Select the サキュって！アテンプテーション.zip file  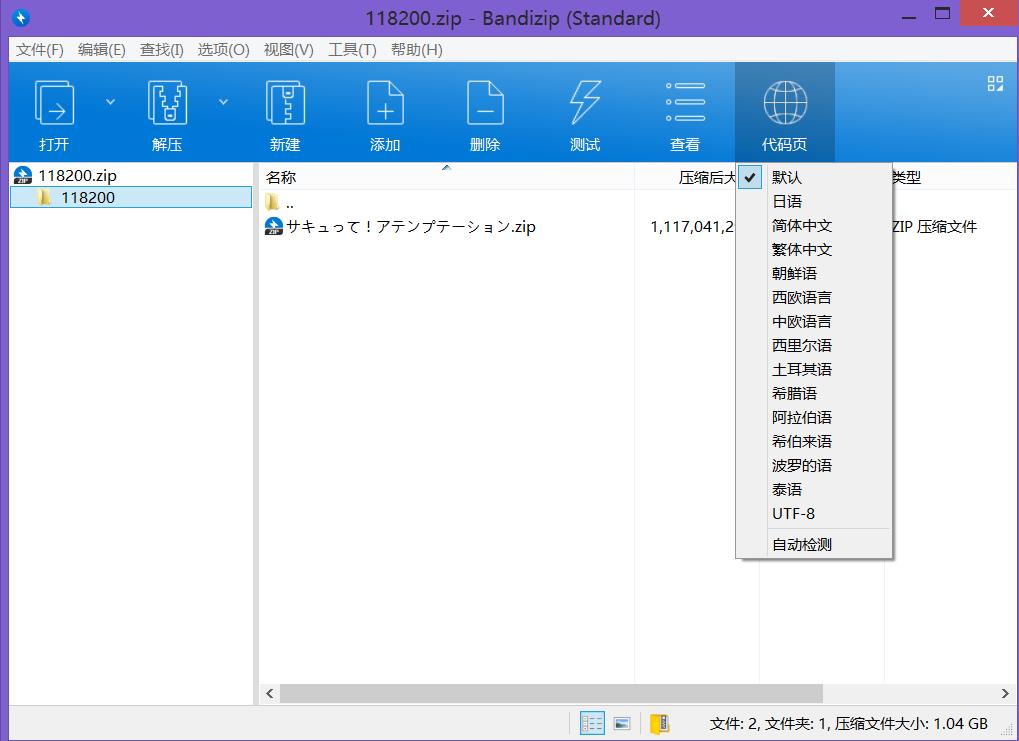click(x=410, y=227)
